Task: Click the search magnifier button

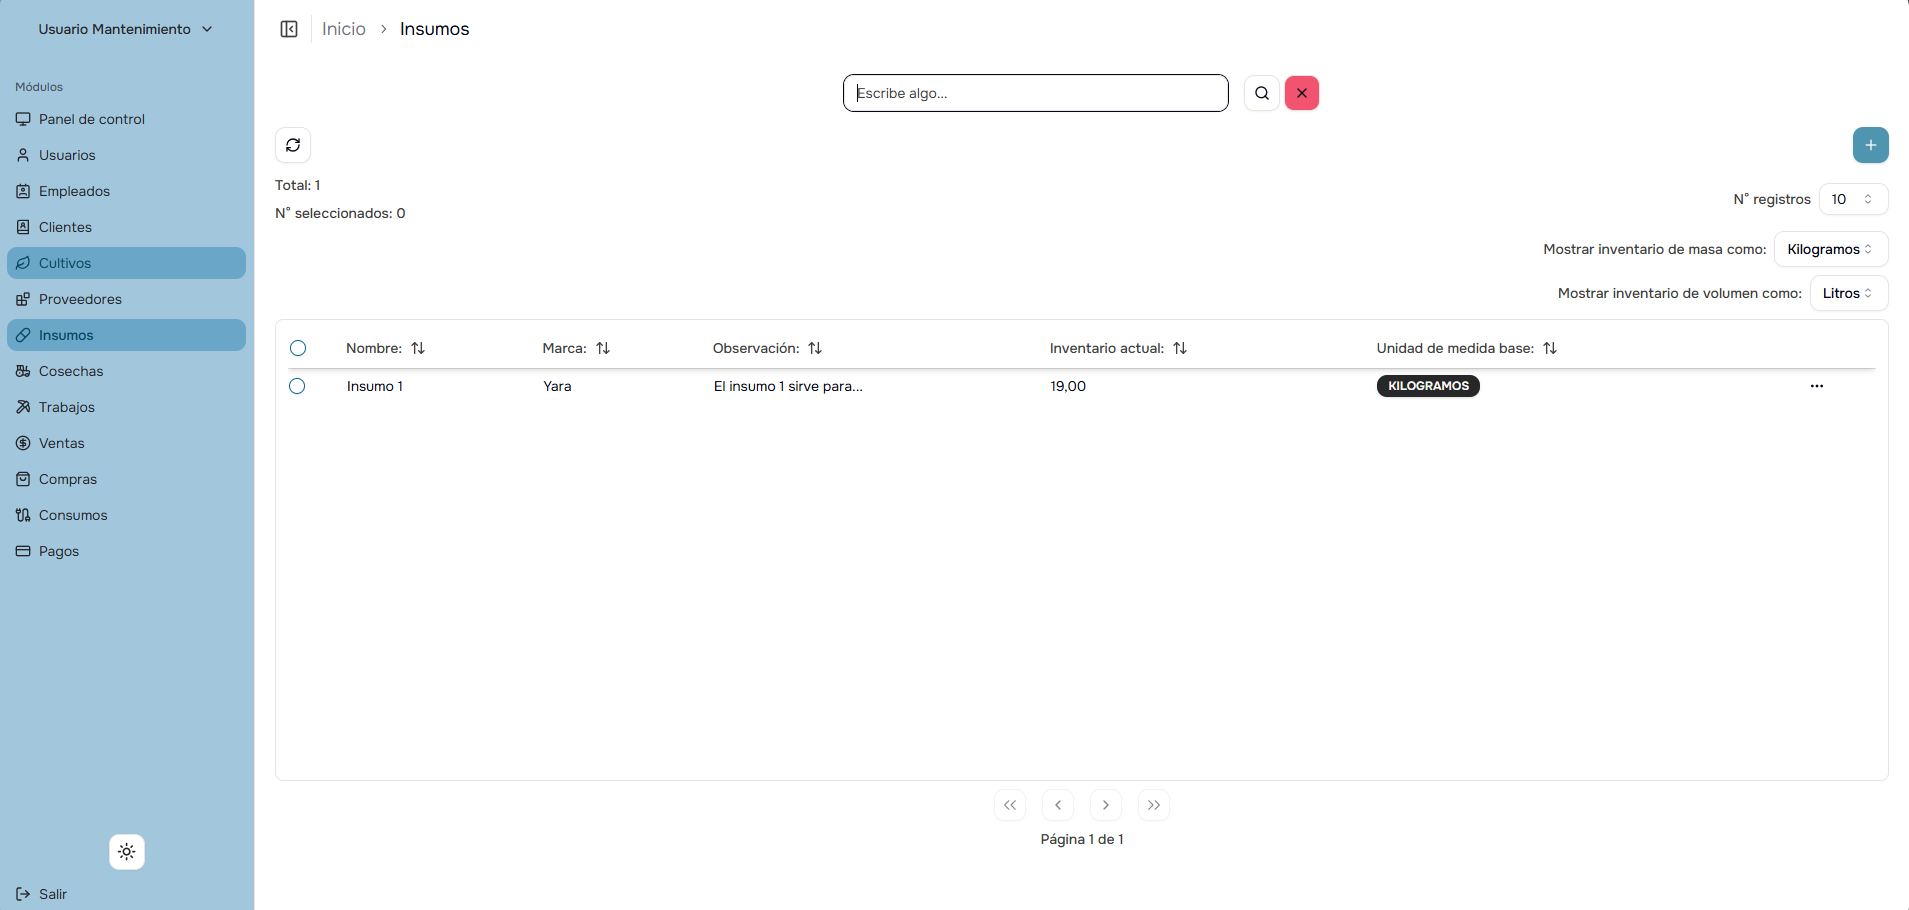Action: pos(1262,93)
